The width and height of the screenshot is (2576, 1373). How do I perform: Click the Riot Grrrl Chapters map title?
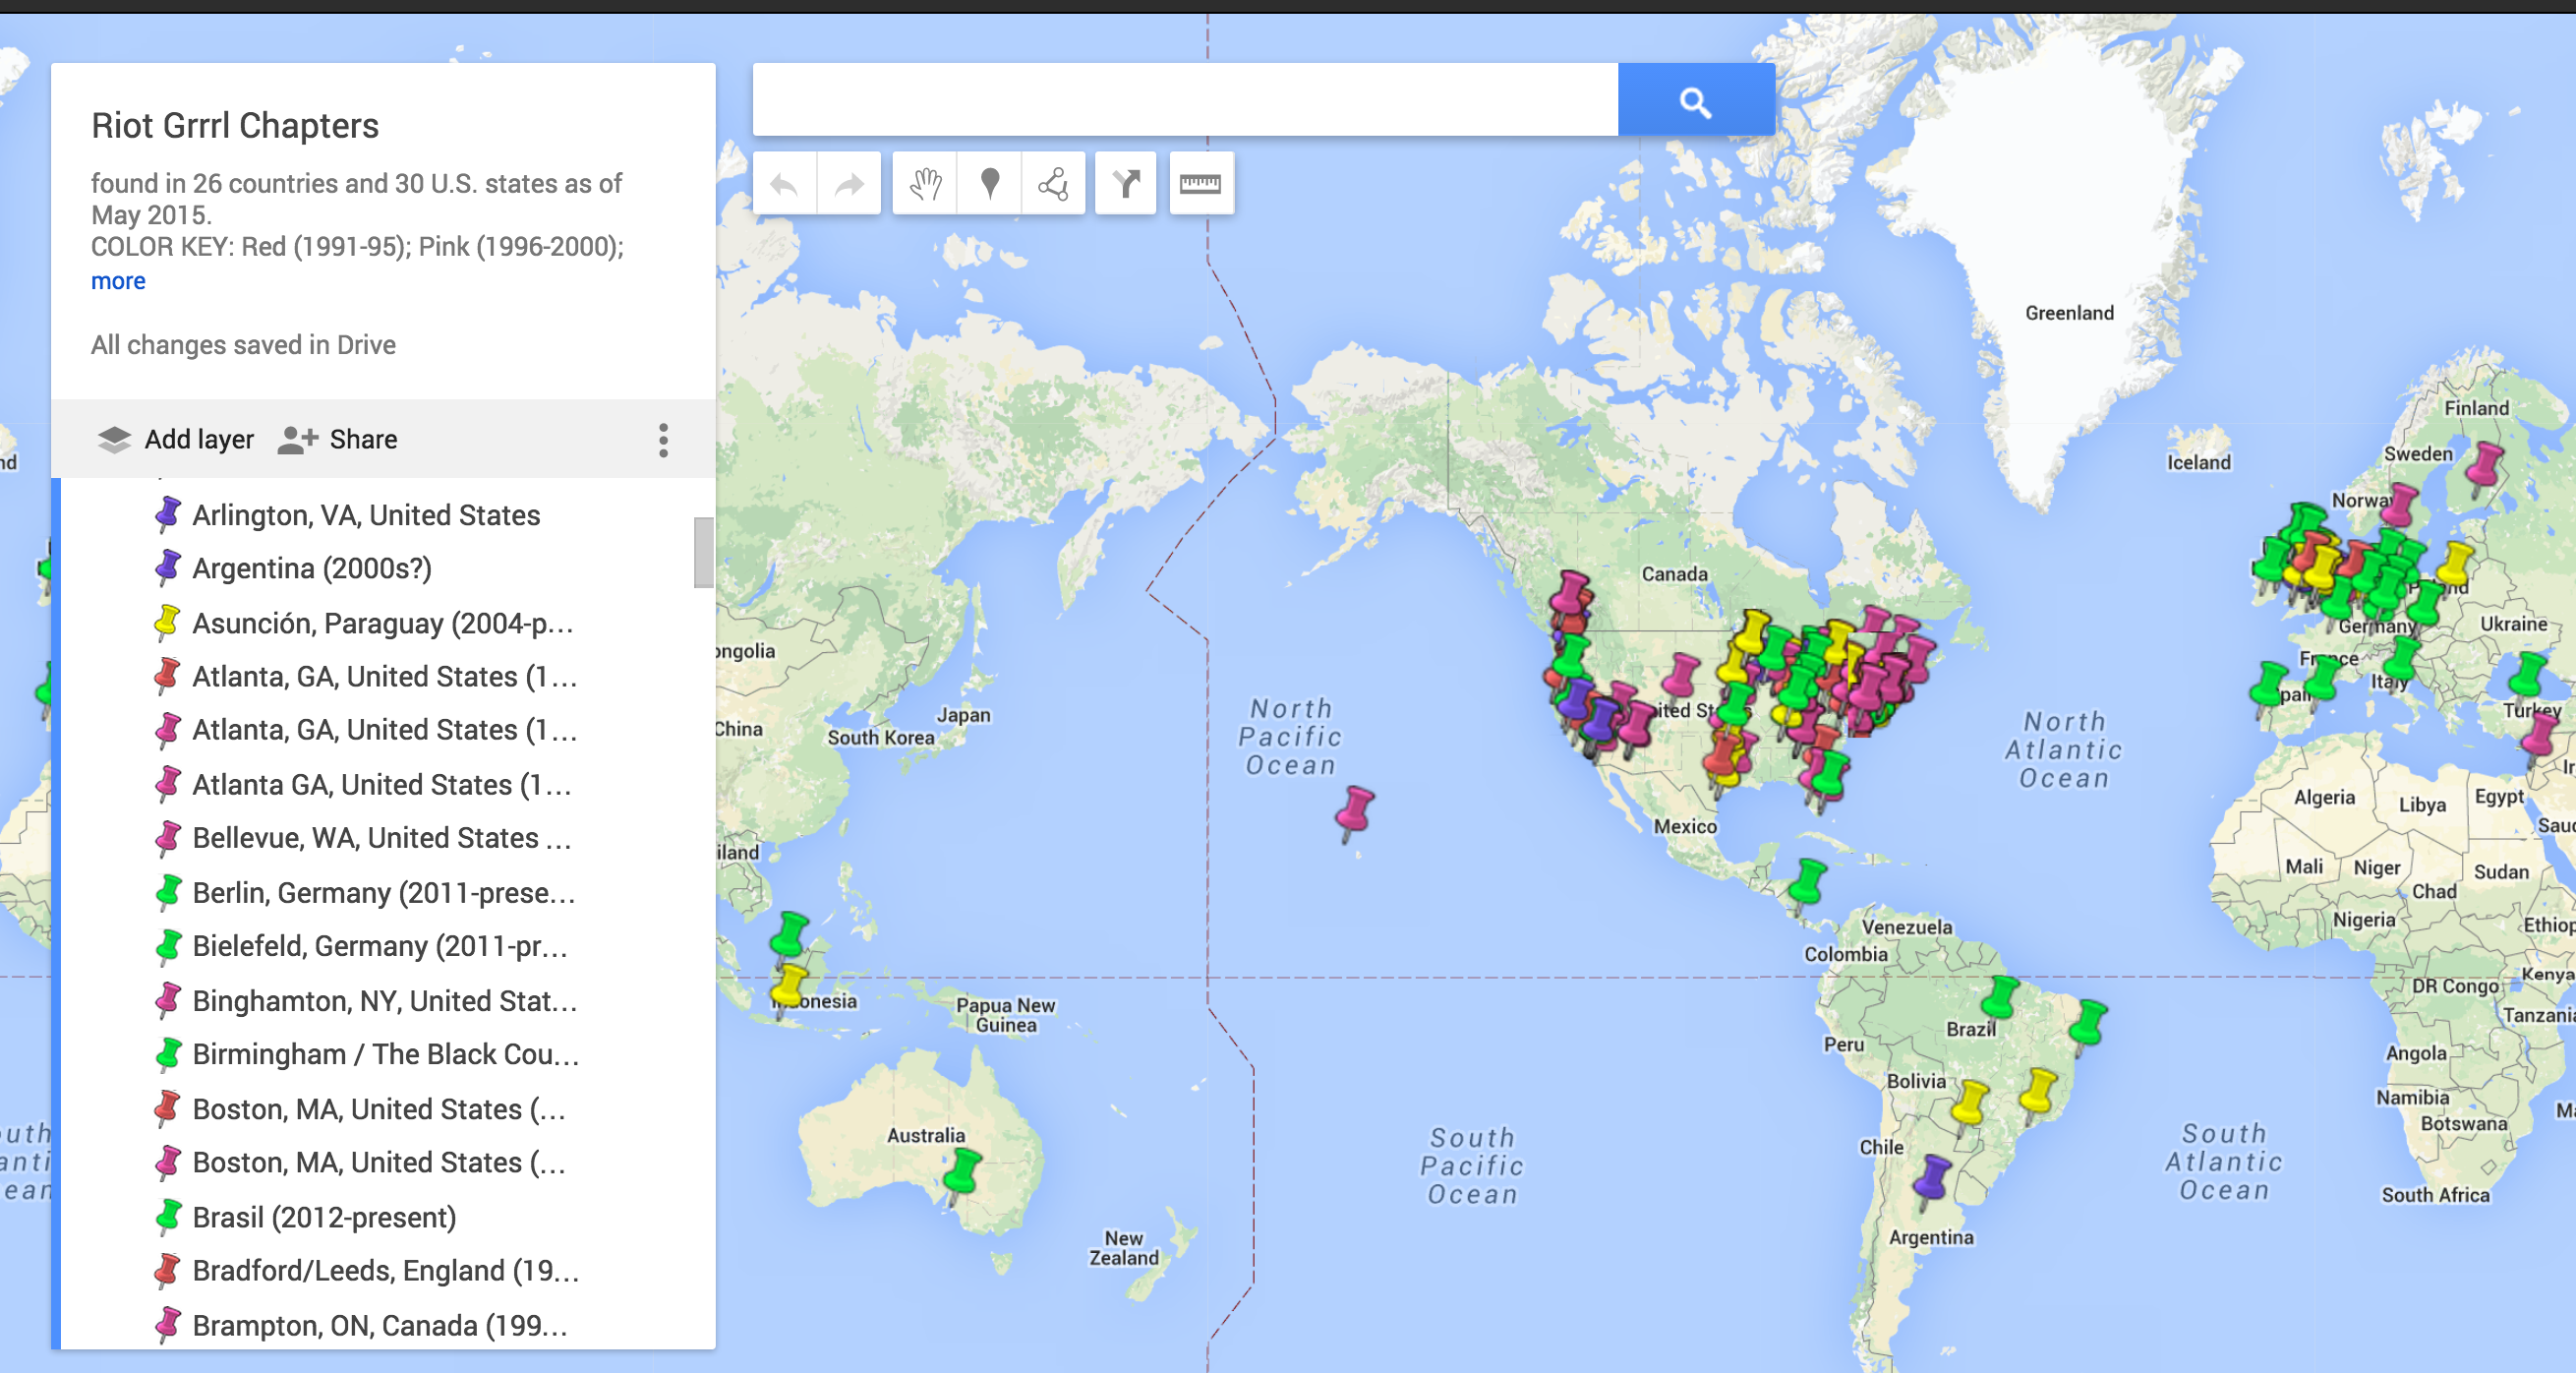pos(235,126)
